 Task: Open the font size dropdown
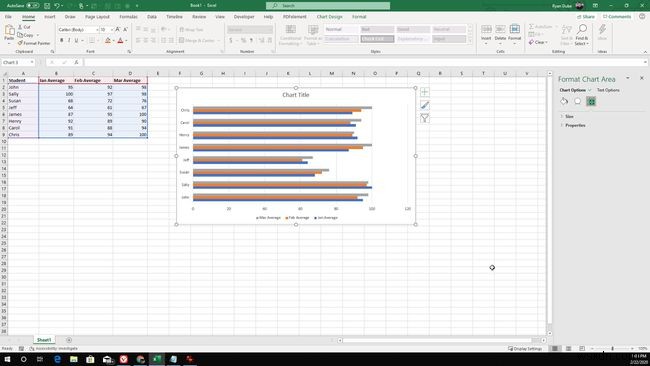112,30
